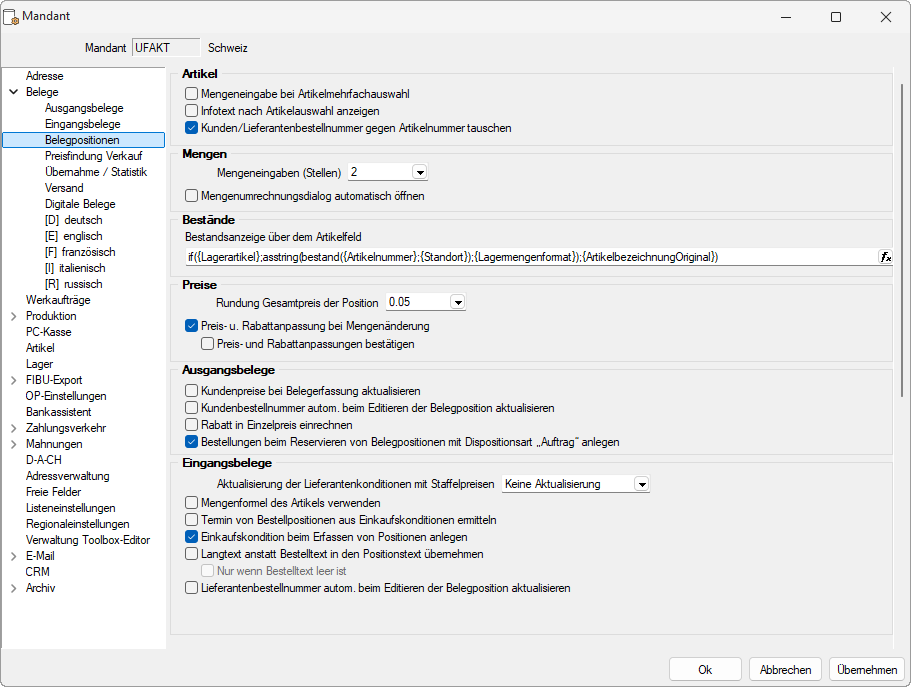Open the formula editor fx icon

885,257
